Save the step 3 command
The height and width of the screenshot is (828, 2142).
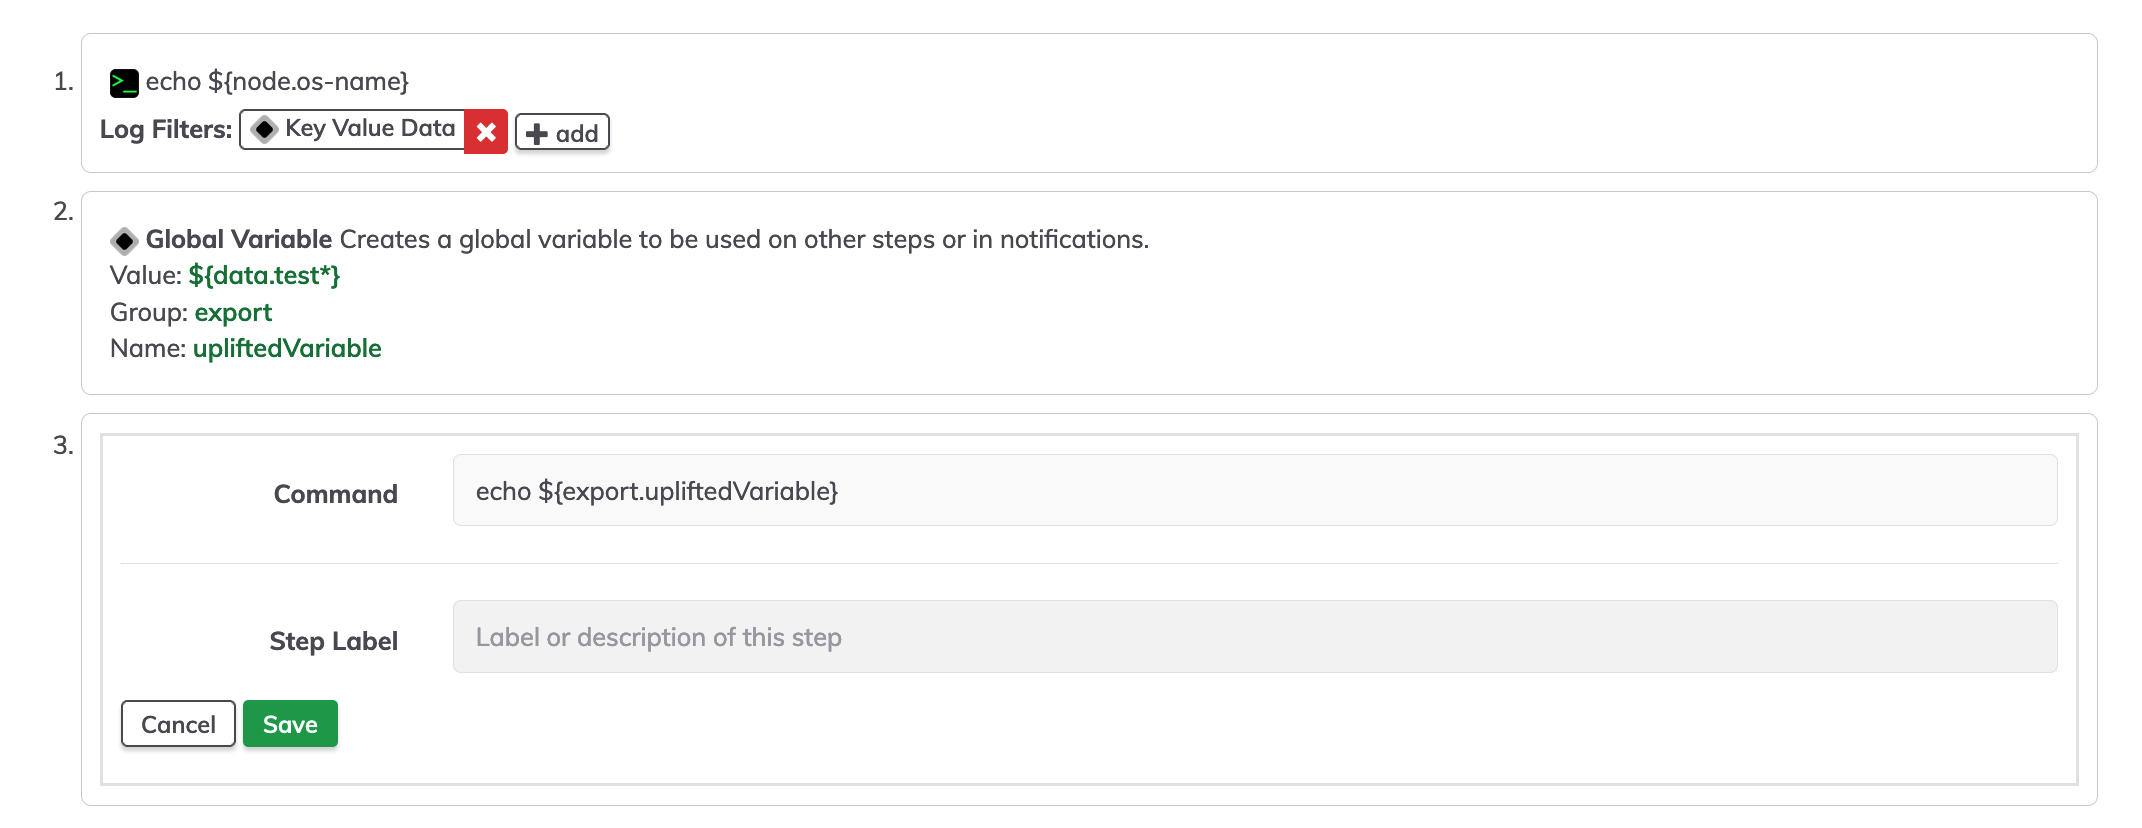[x=290, y=723]
